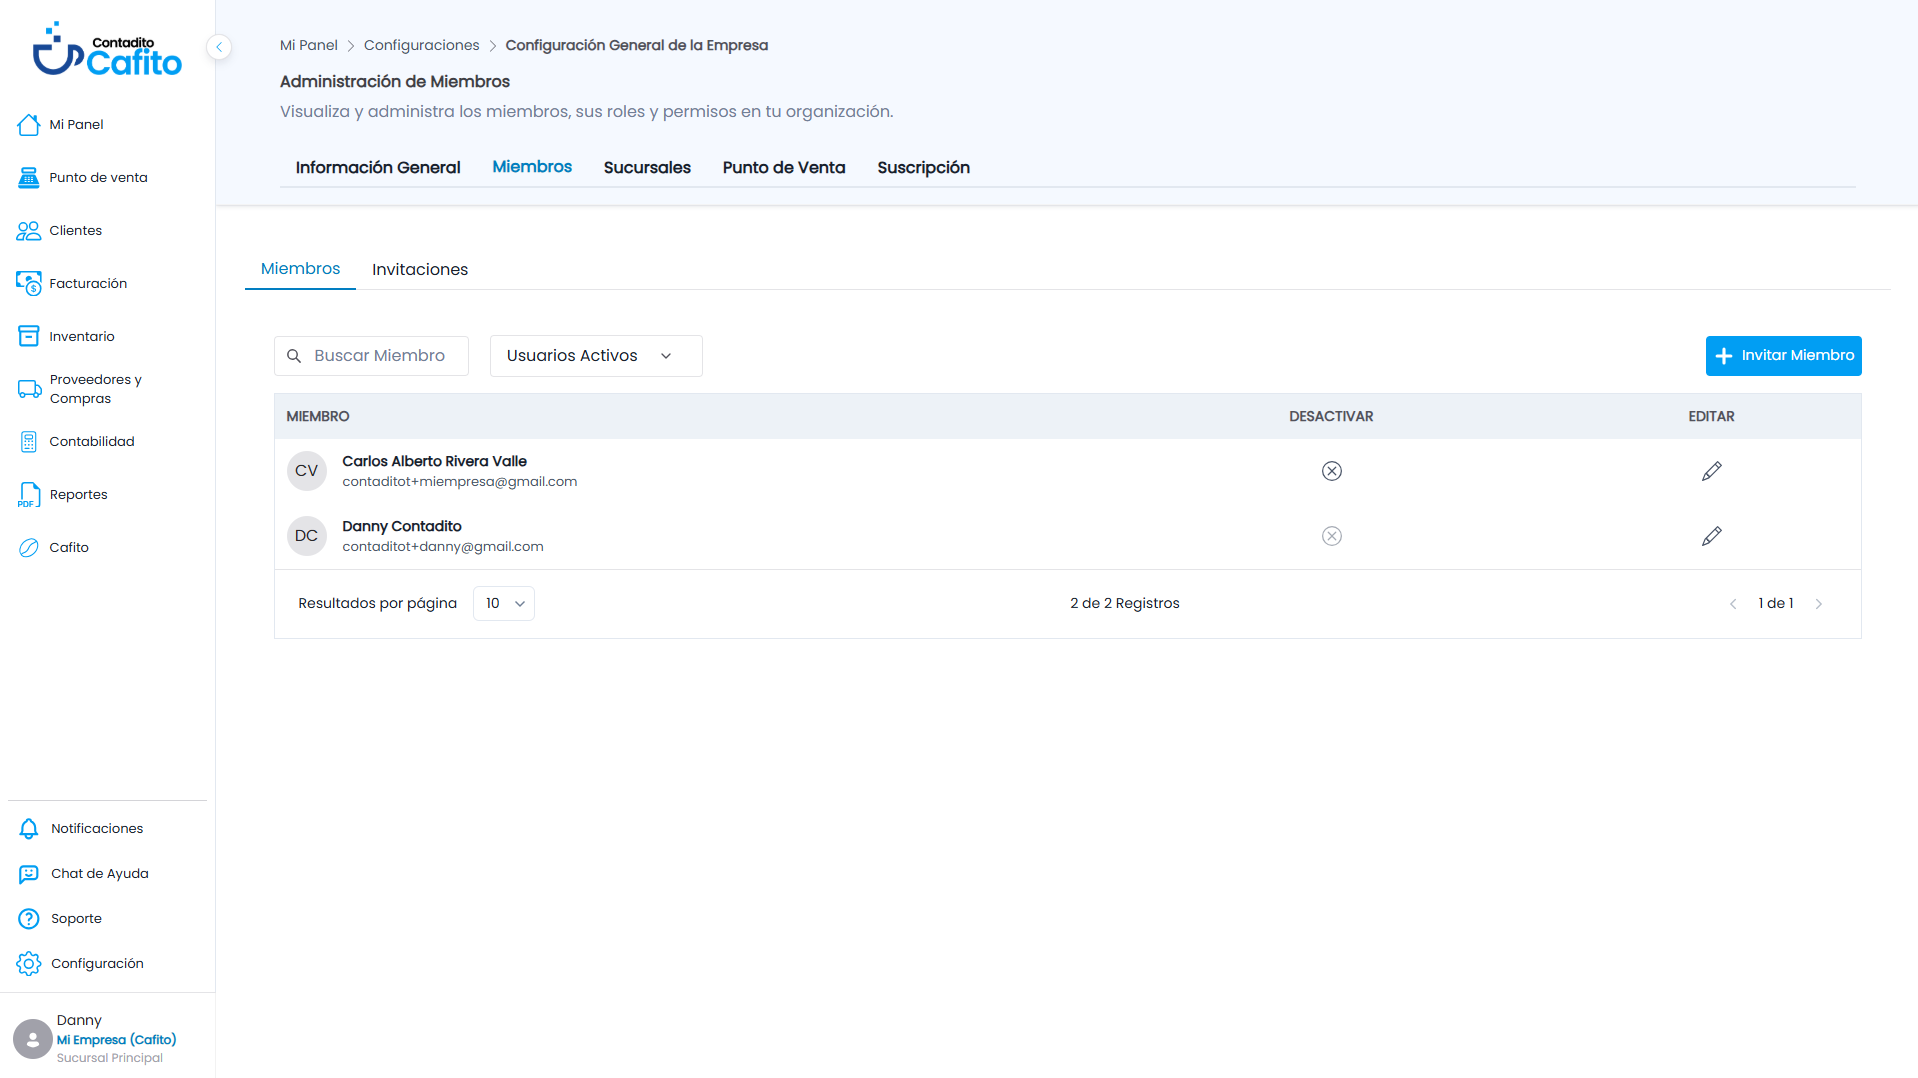Click the CV member avatar

[x=307, y=471]
